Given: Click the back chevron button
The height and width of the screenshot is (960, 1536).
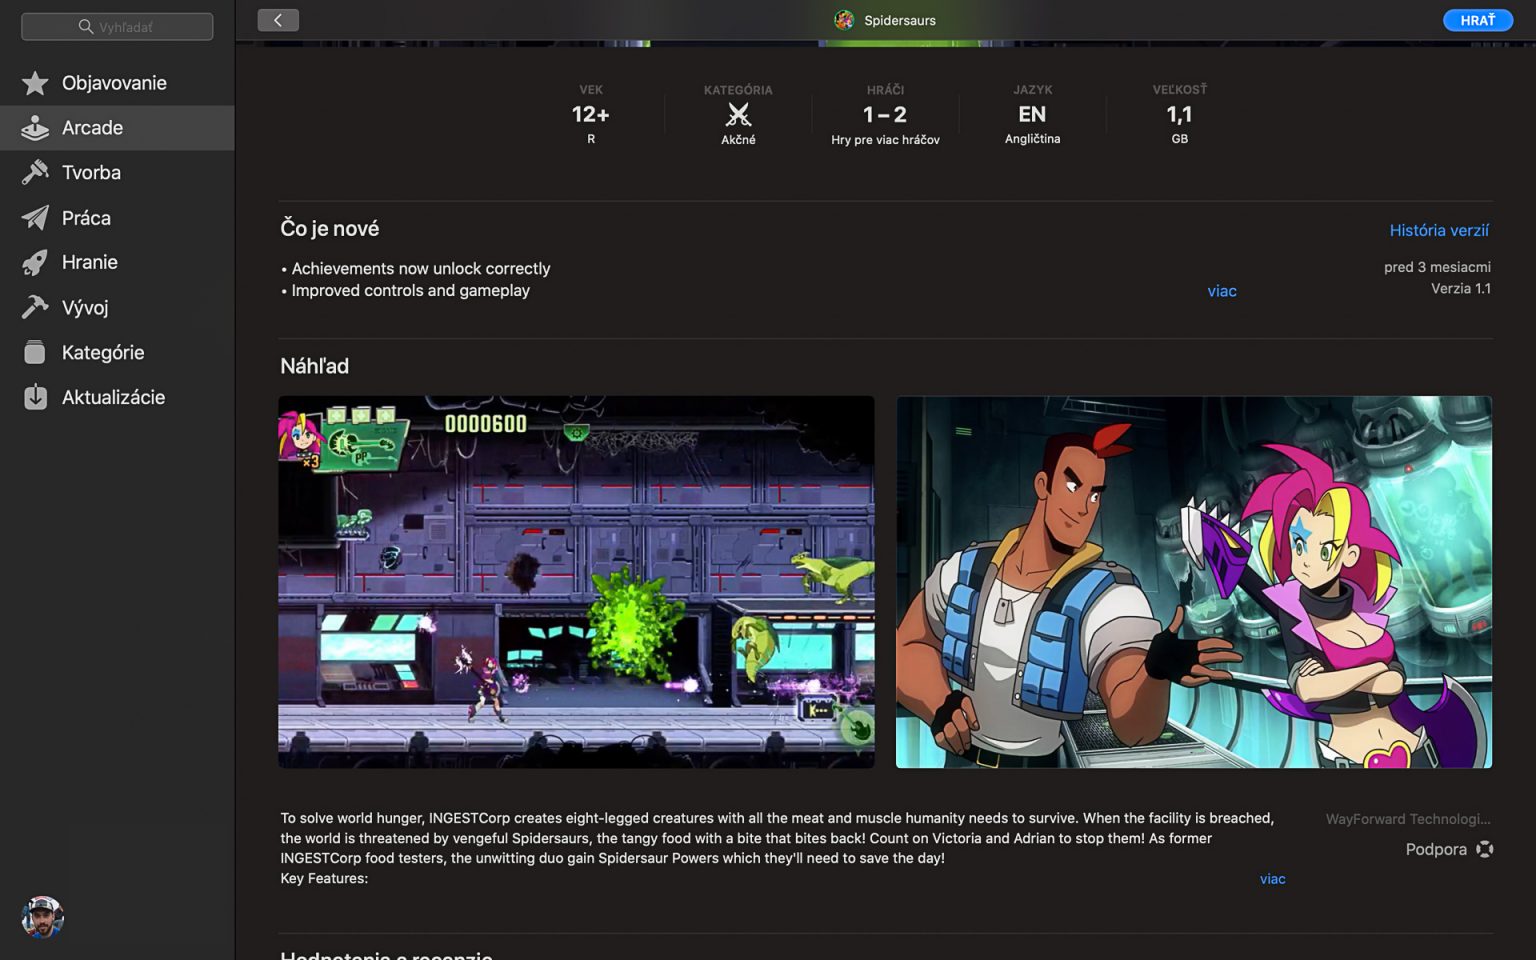Looking at the screenshot, I should pyautogui.click(x=278, y=20).
